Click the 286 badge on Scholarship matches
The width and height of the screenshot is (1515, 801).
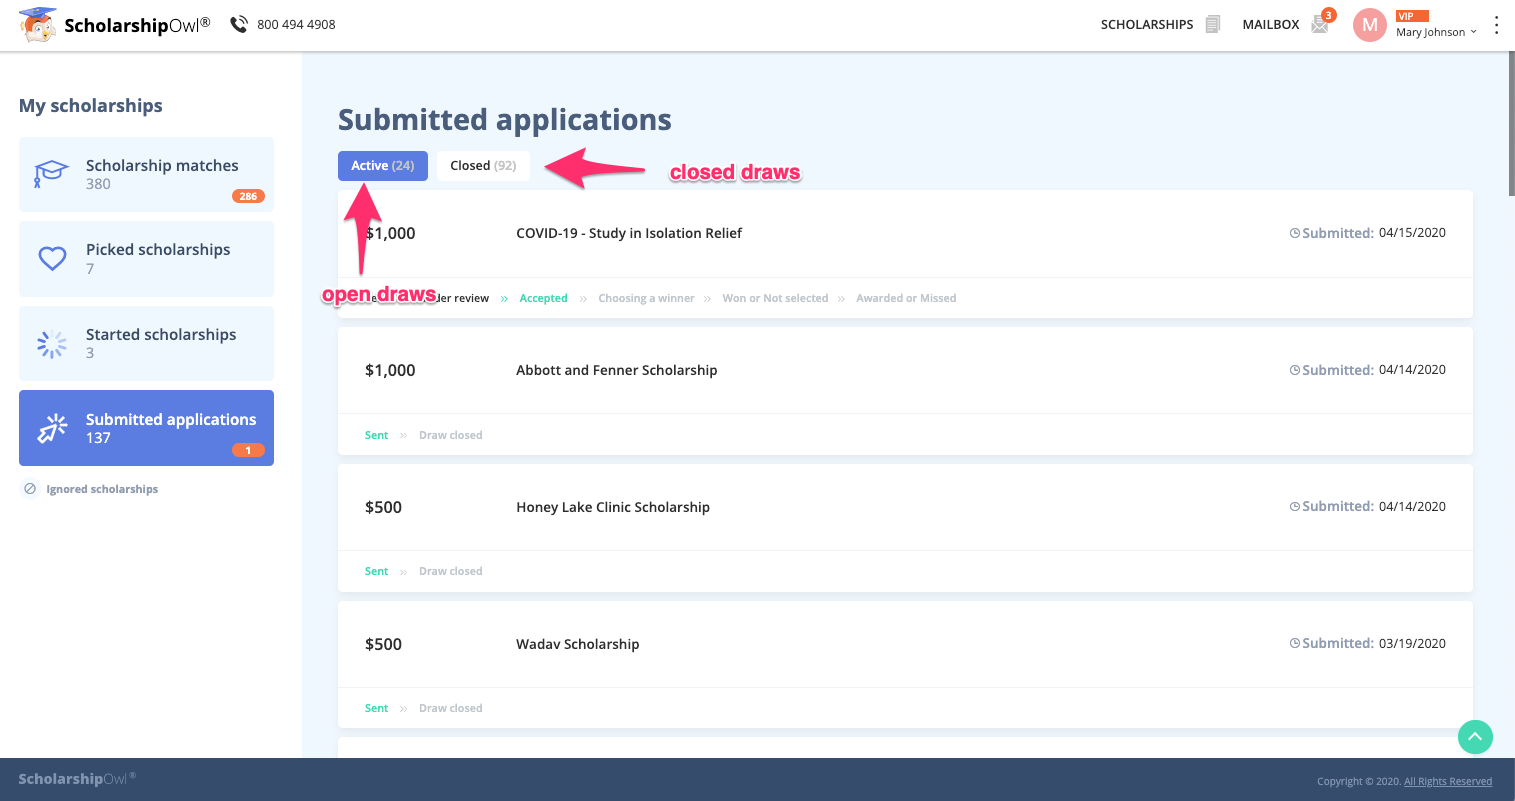tap(248, 196)
